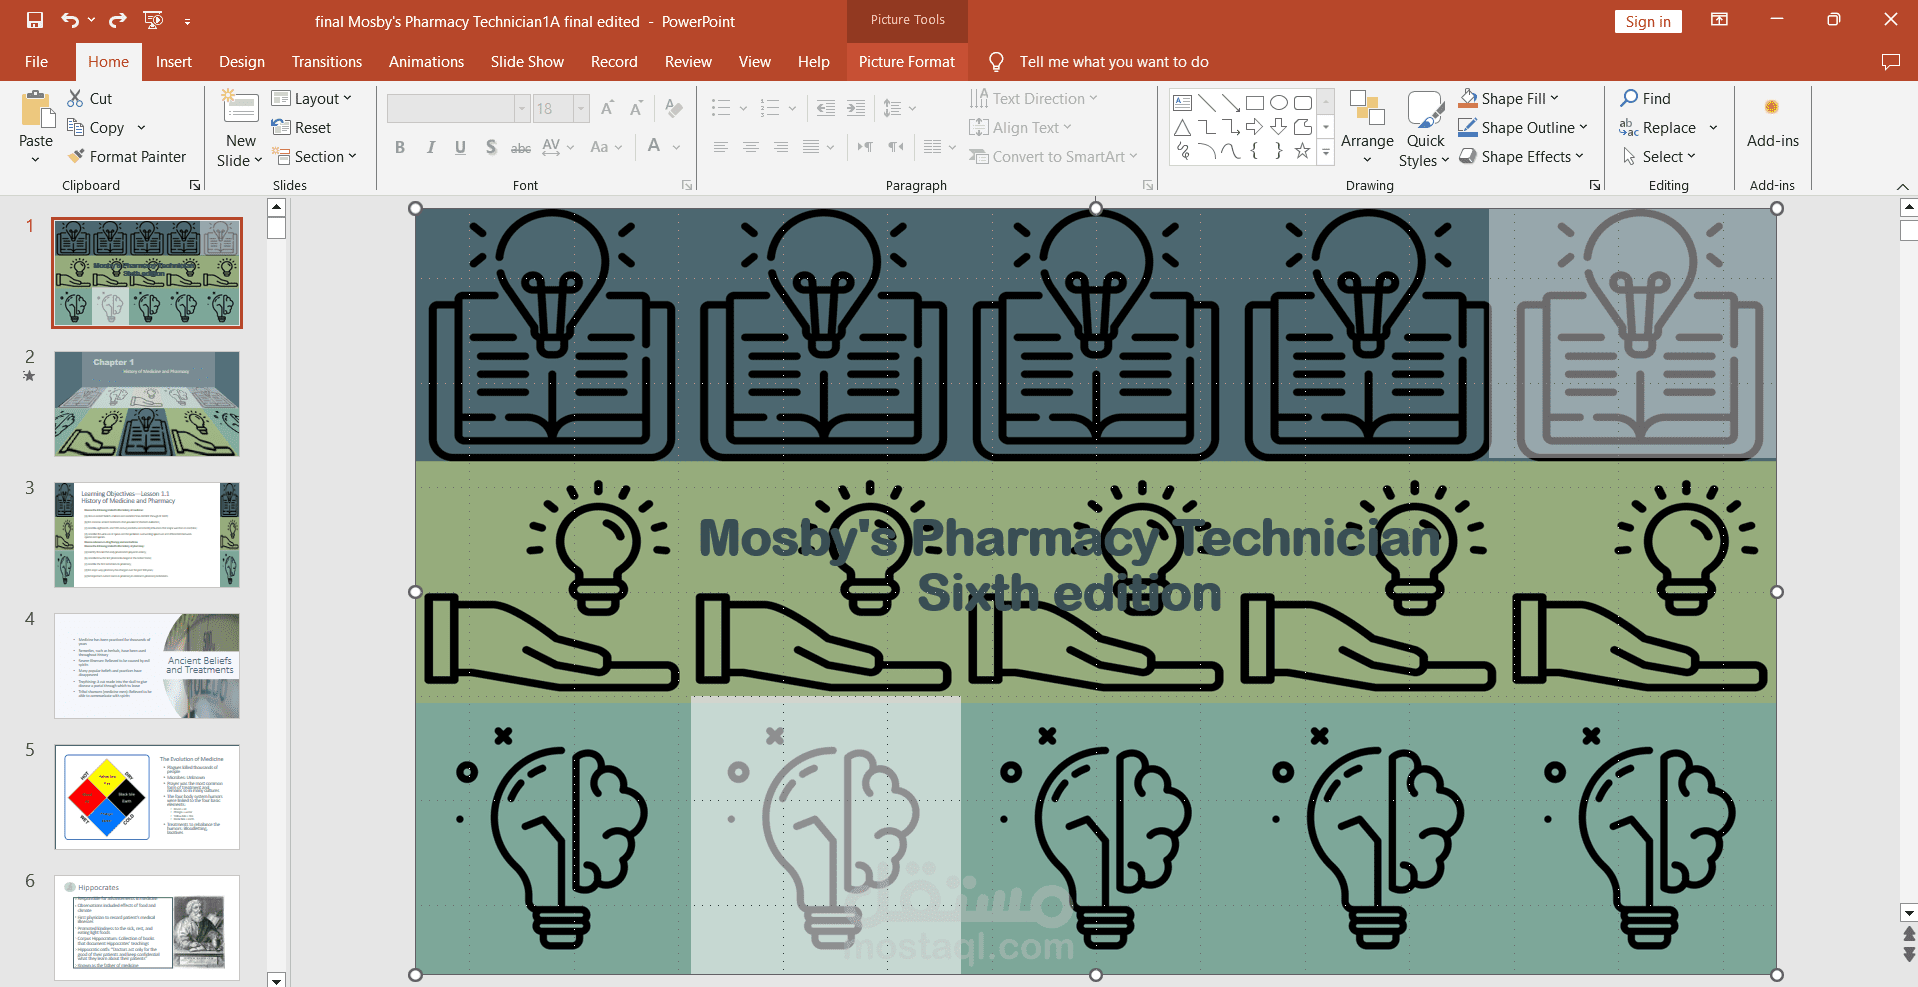
Task: Select slide 2 Chapter 1 thumbnail
Action: 147,404
